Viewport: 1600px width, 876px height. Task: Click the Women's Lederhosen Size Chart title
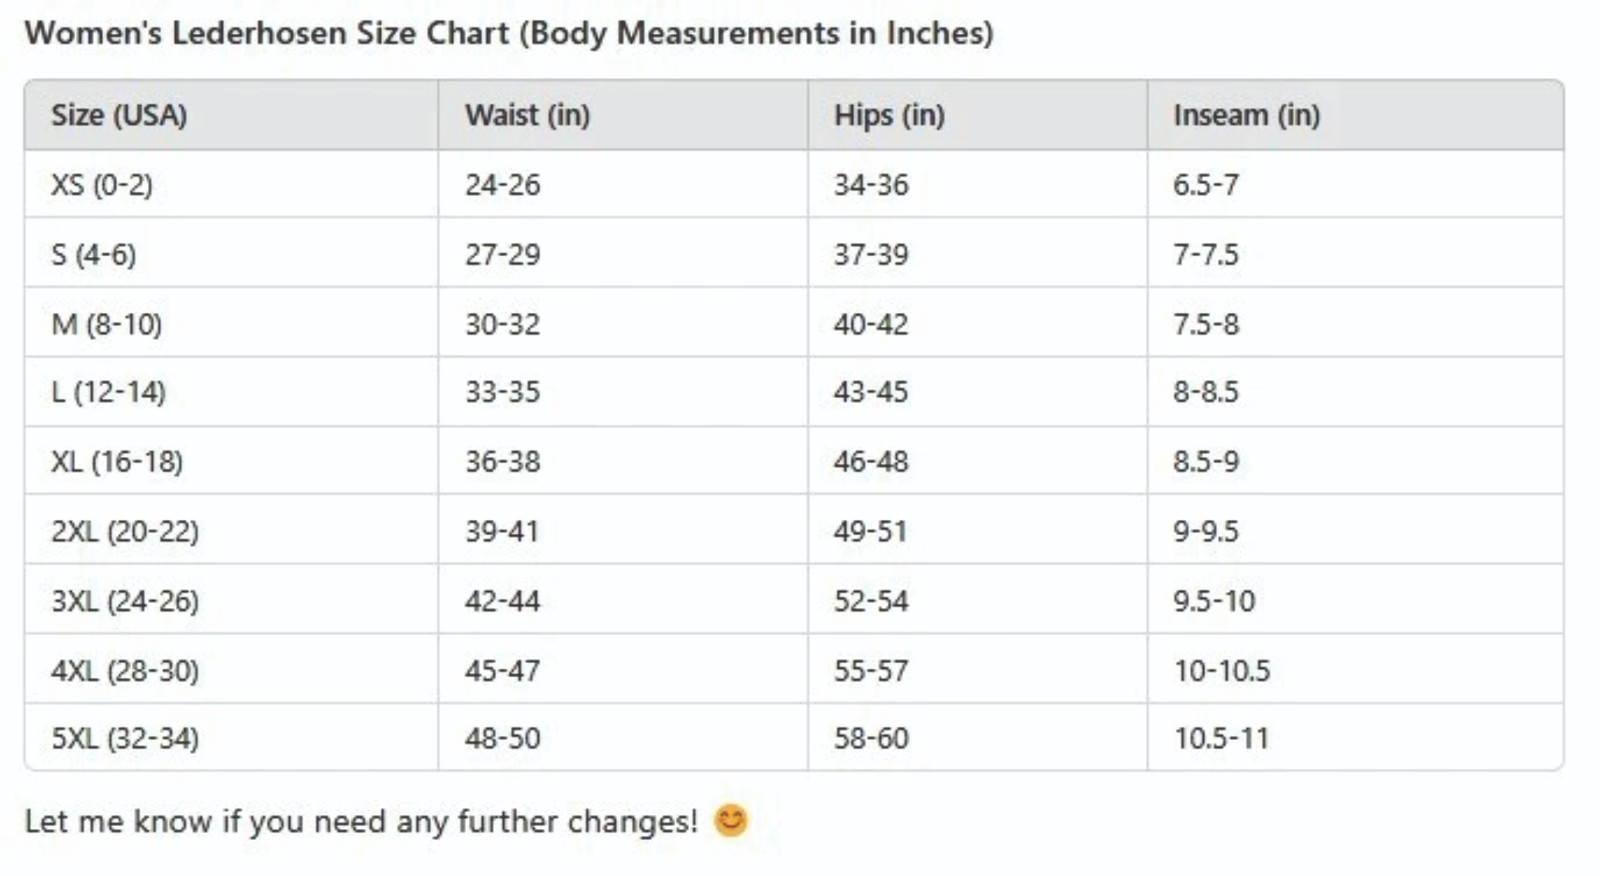509,33
